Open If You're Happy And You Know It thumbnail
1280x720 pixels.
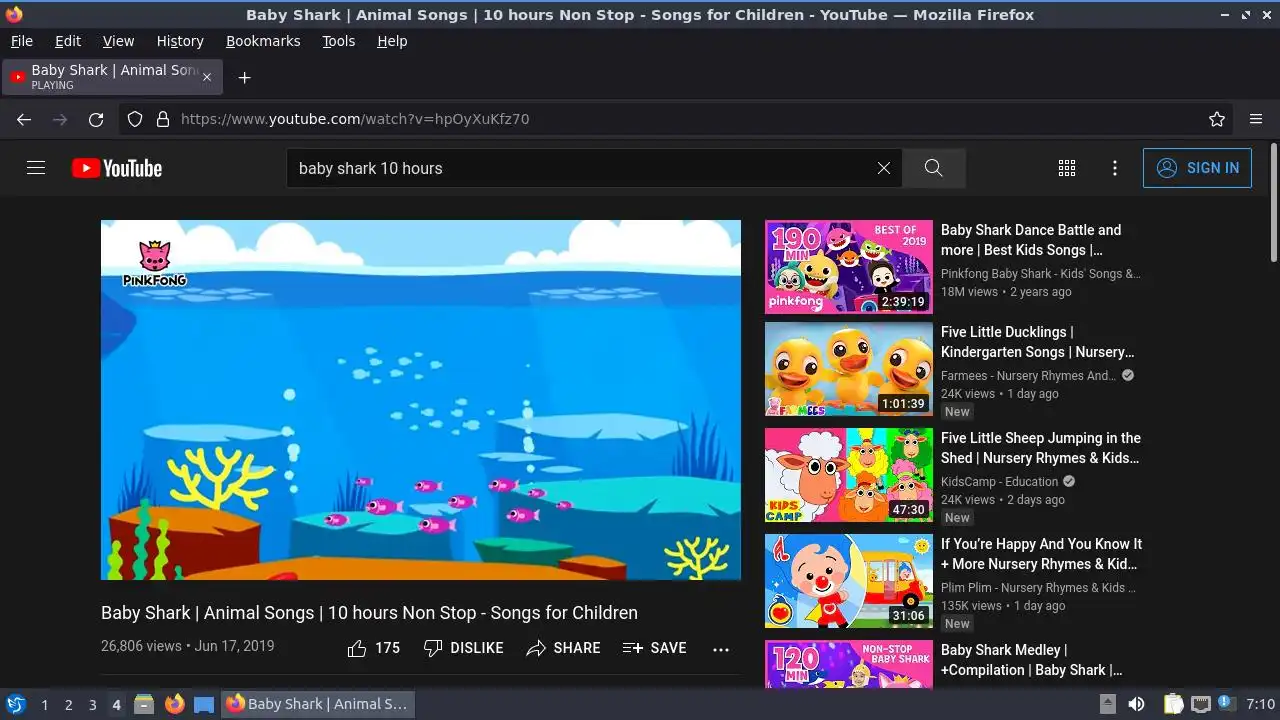click(849, 581)
